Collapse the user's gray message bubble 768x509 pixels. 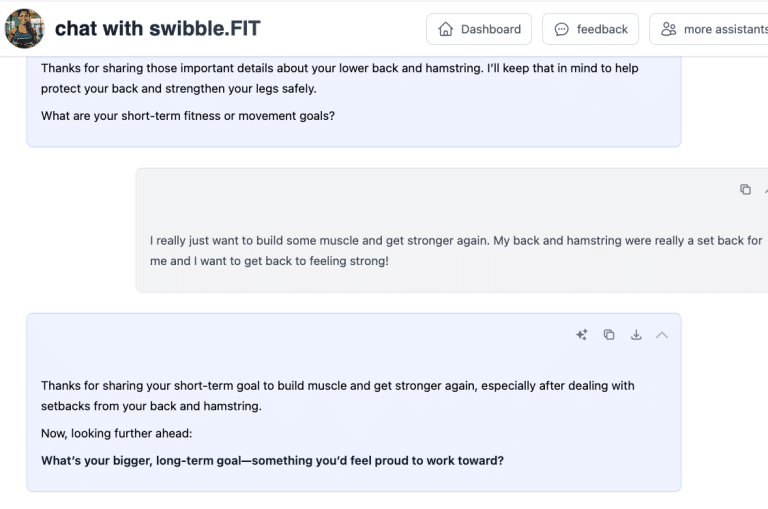pos(765,189)
